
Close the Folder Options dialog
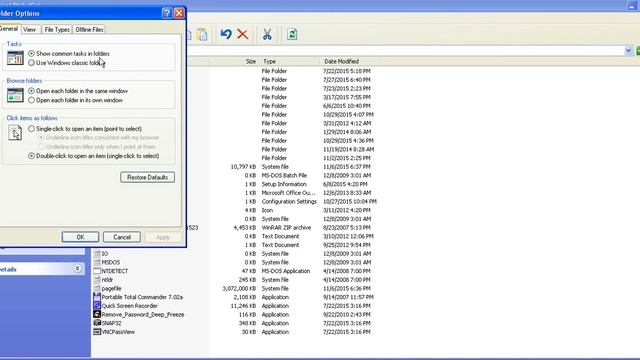[179, 13]
